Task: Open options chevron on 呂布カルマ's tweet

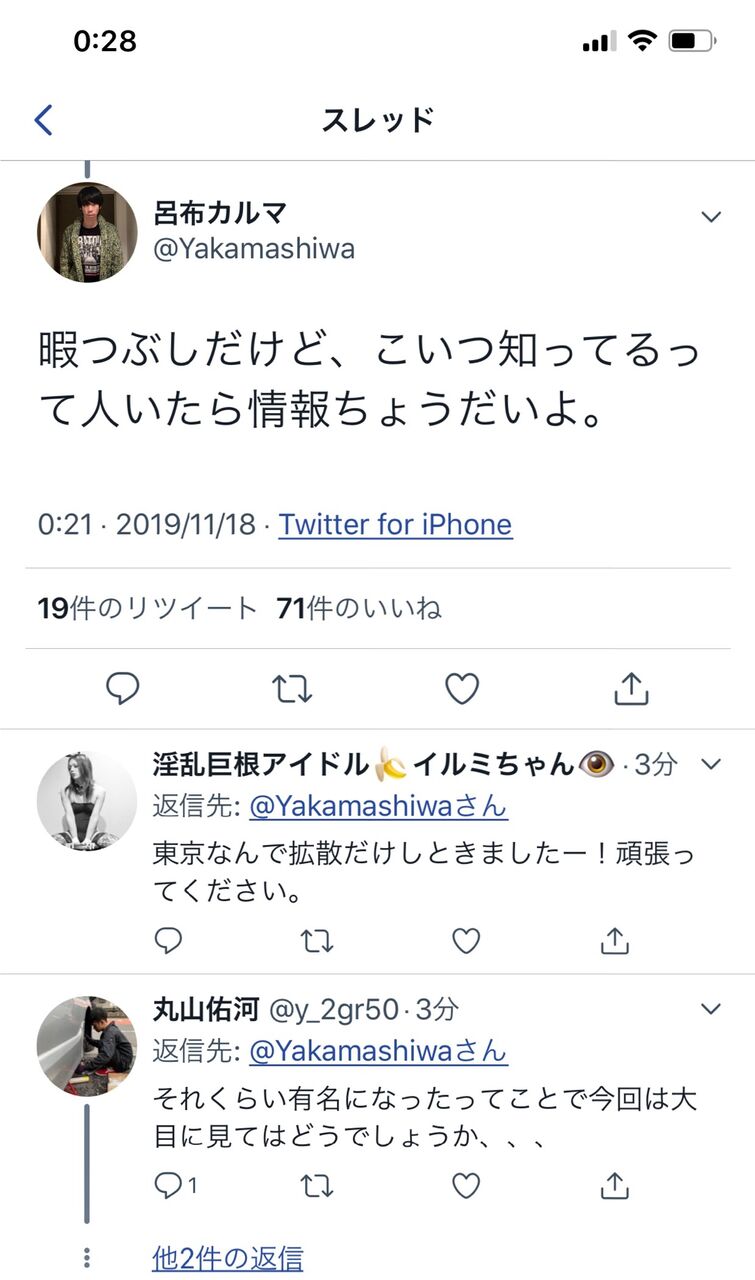Action: 711,217
